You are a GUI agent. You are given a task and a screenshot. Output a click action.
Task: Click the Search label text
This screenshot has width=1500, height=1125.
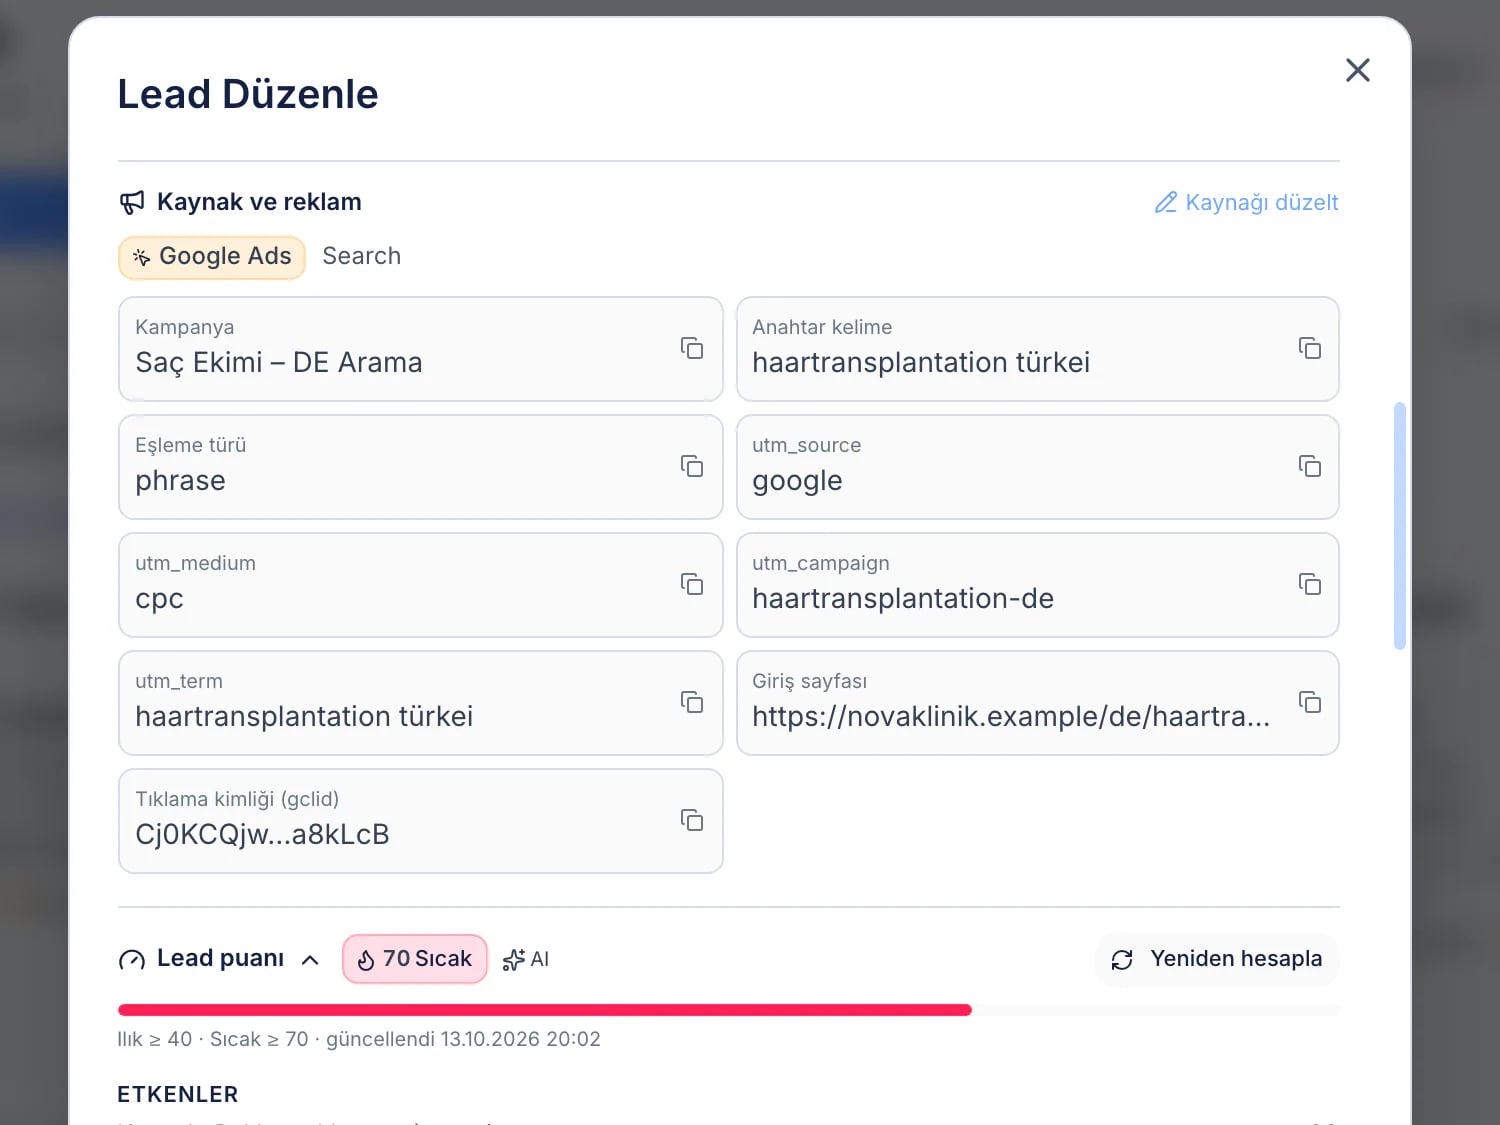click(x=362, y=256)
